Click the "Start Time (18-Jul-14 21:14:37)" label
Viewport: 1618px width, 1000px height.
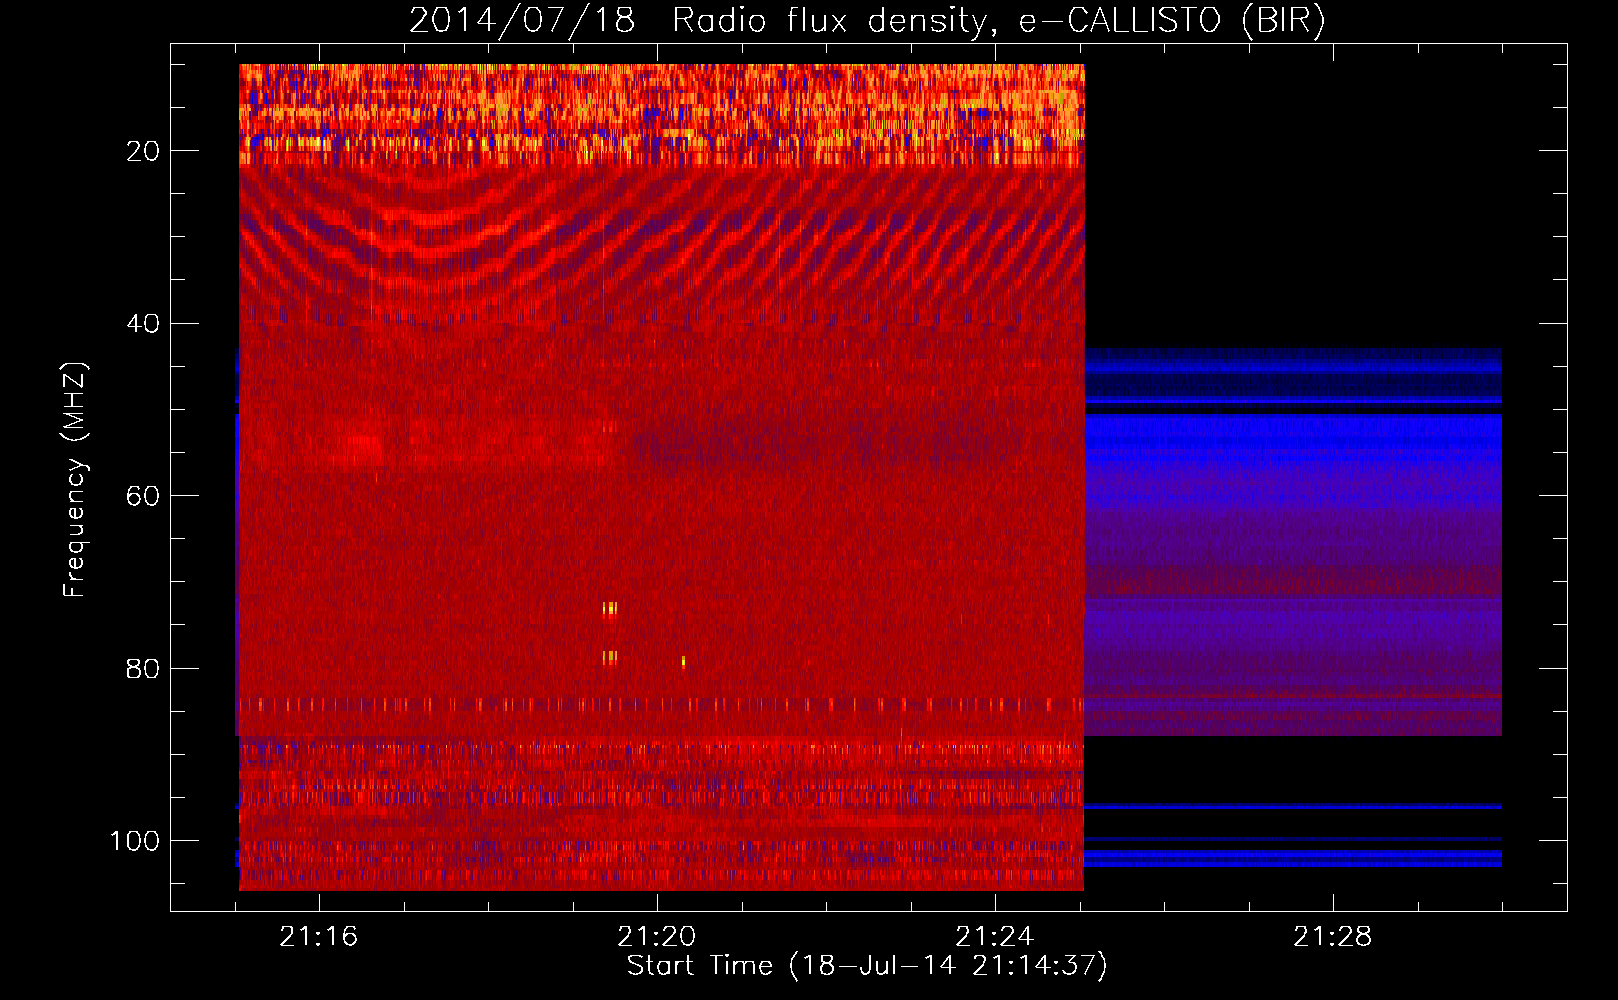coord(867,966)
